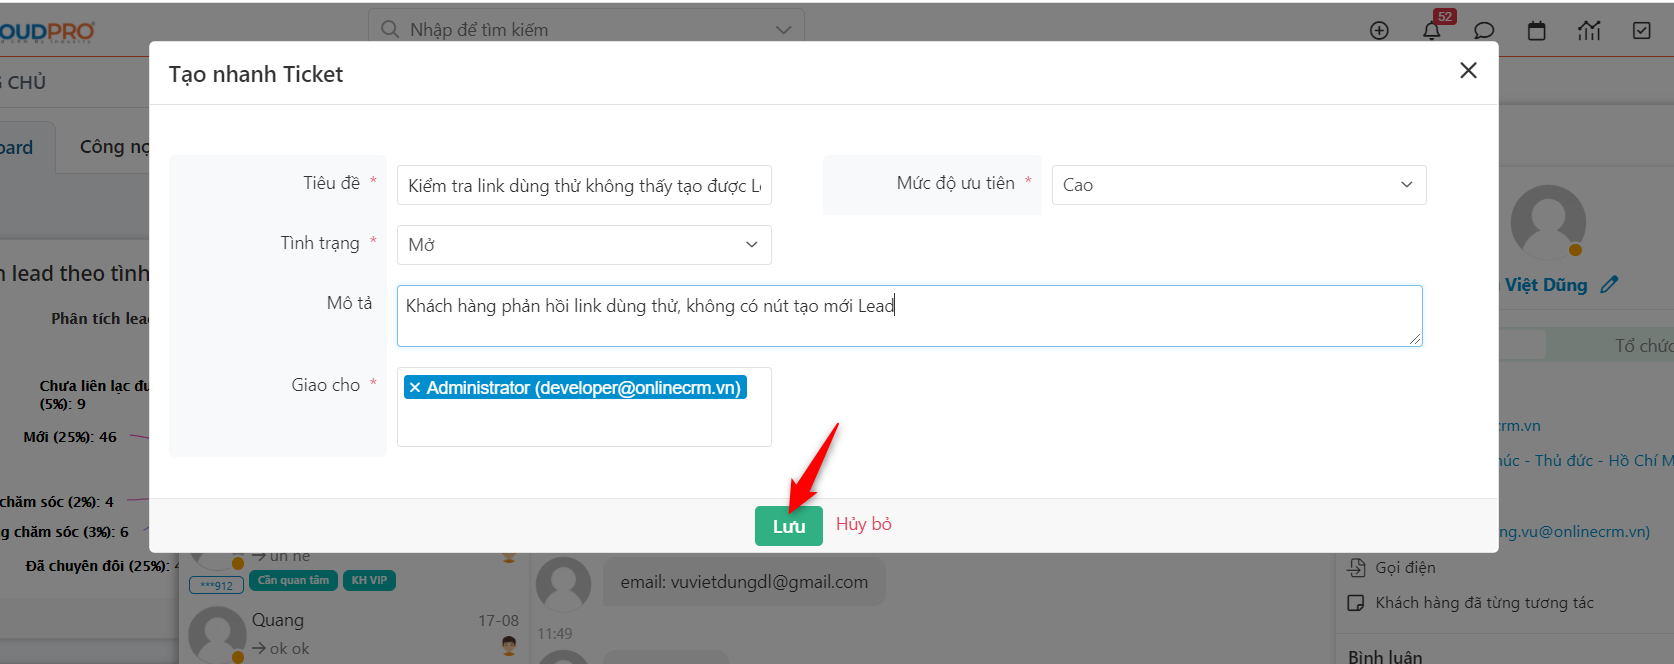Click the email vuvietdungdl@gmail.com message
This screenshot has width=1674, height=664.
point(744,582)
